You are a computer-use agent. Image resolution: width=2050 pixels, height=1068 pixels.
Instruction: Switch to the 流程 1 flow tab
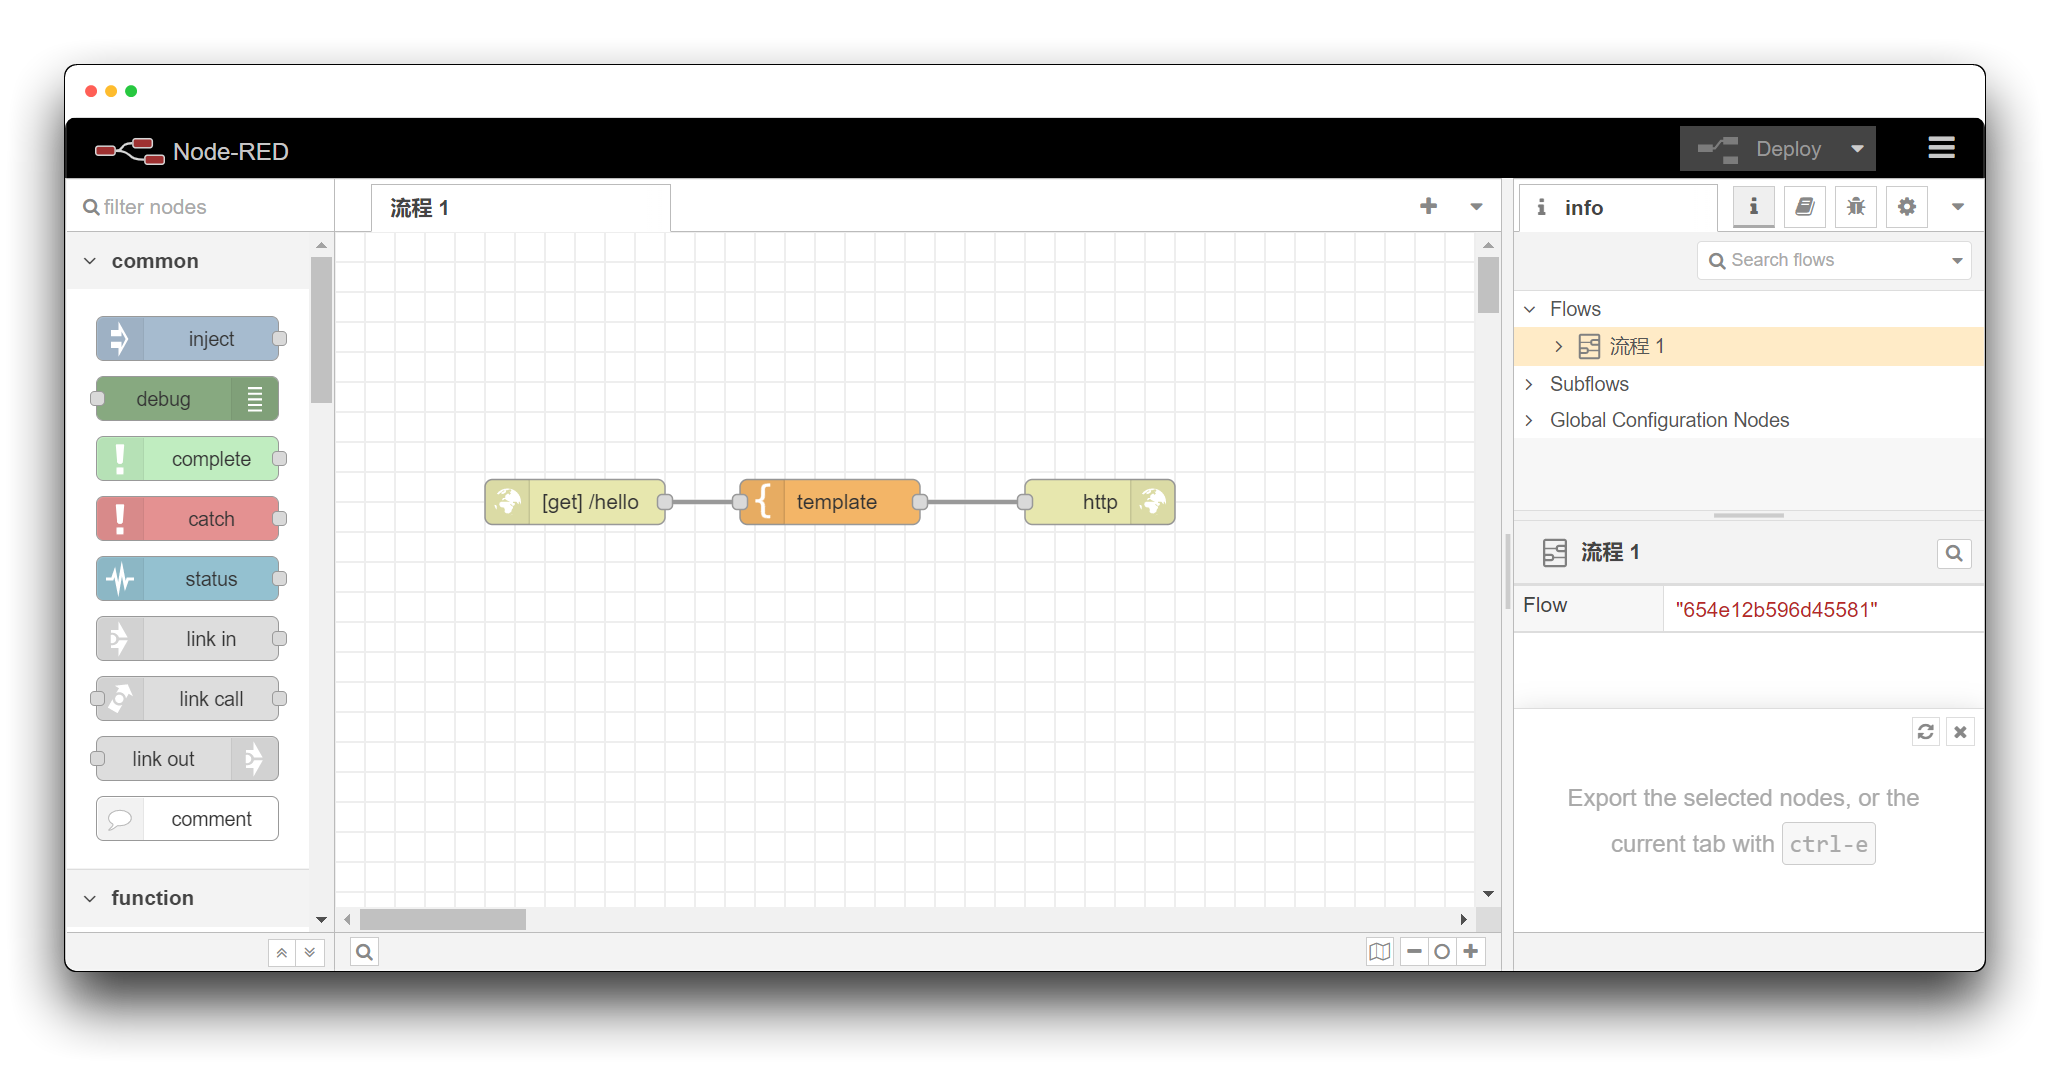click(x=520, y=208)
